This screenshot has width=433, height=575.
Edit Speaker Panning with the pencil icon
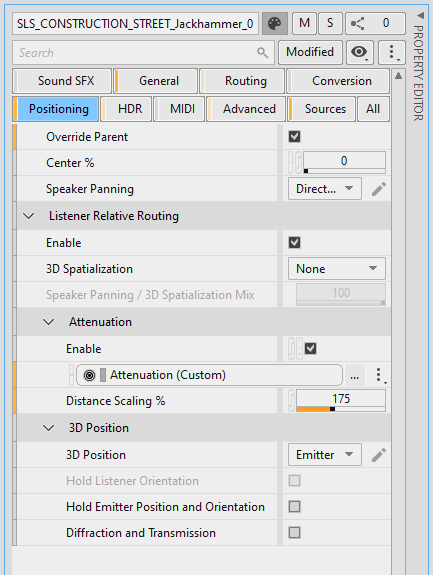tap(378, 189)
